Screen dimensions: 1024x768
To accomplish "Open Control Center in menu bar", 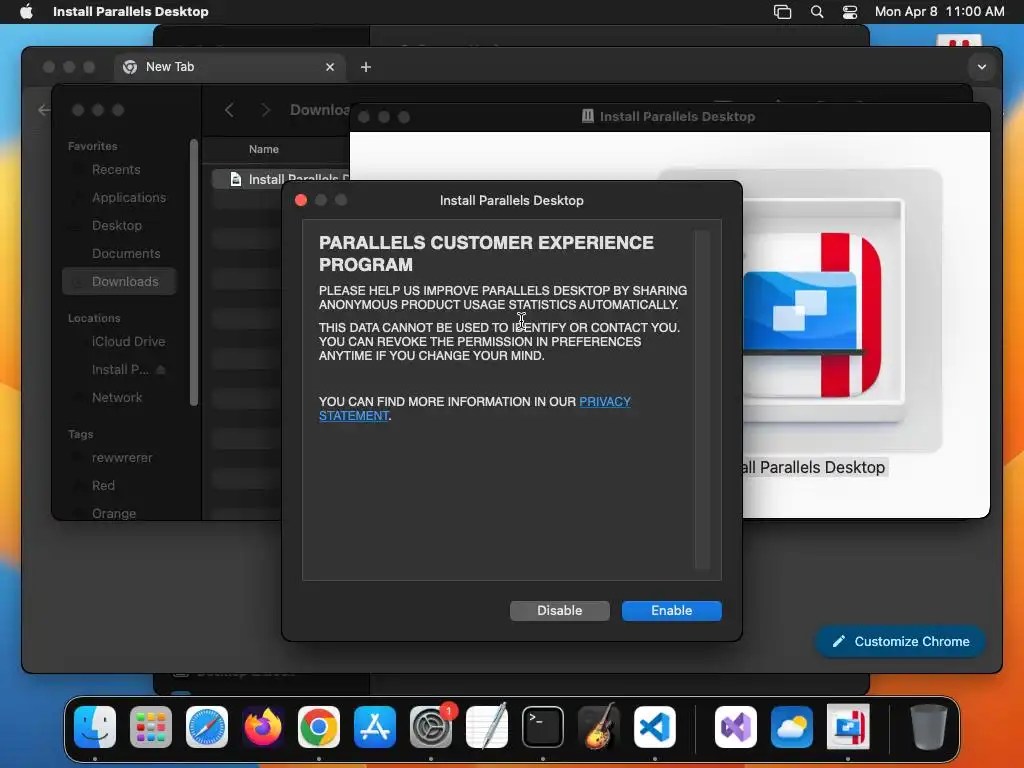I will coord(850,12).
